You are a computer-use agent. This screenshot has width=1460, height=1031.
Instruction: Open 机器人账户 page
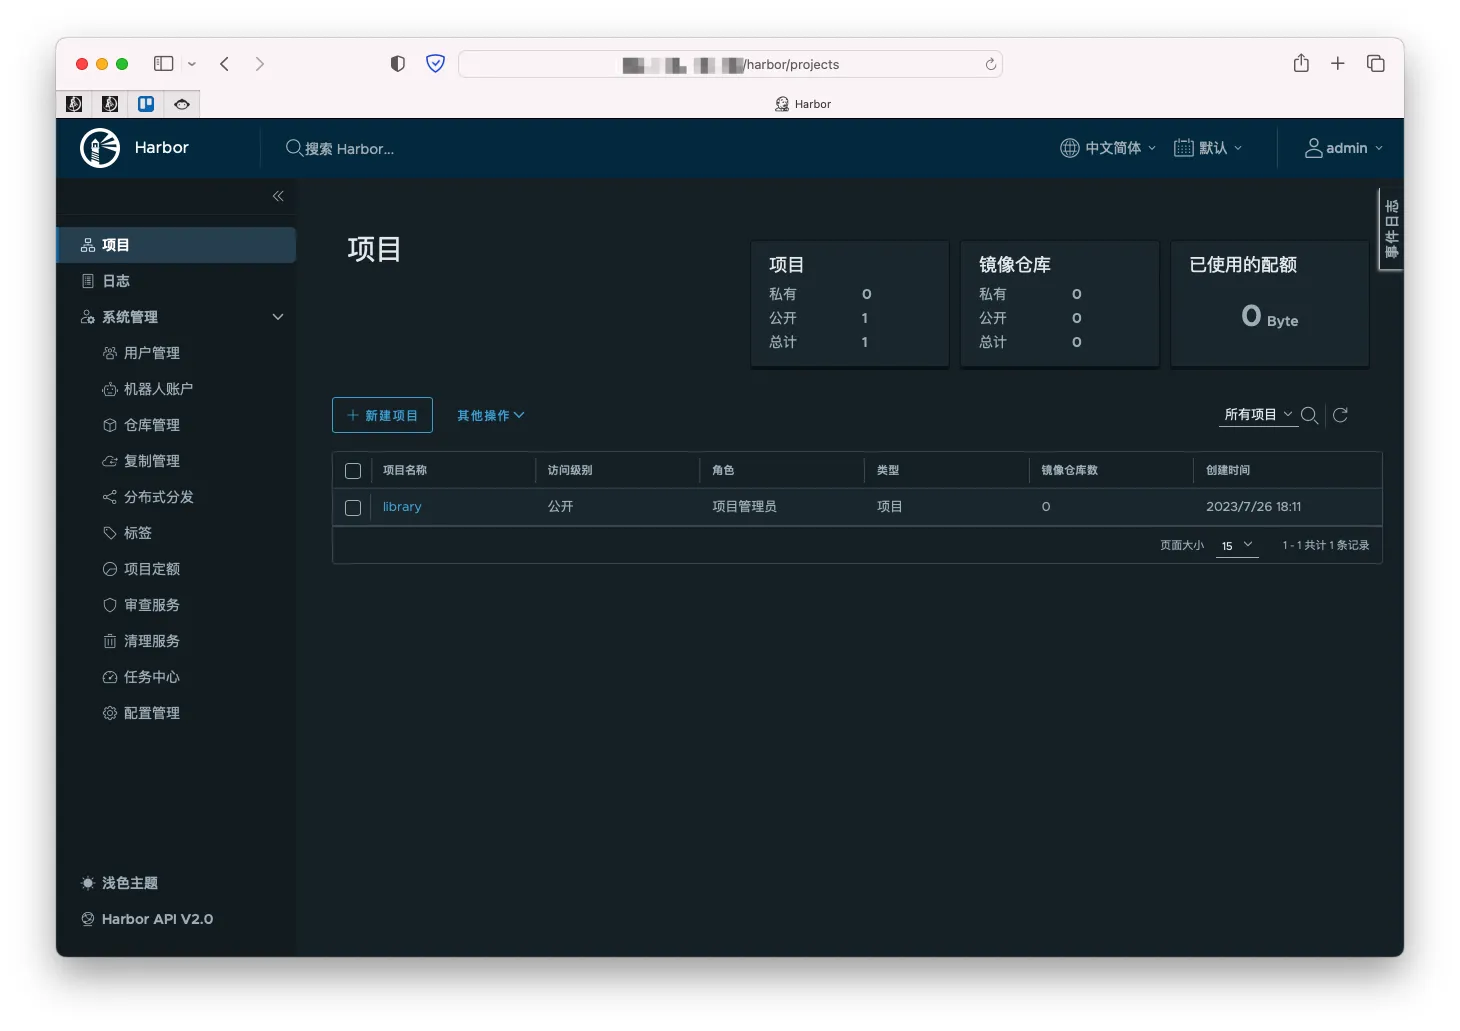(x=158, y=389)
